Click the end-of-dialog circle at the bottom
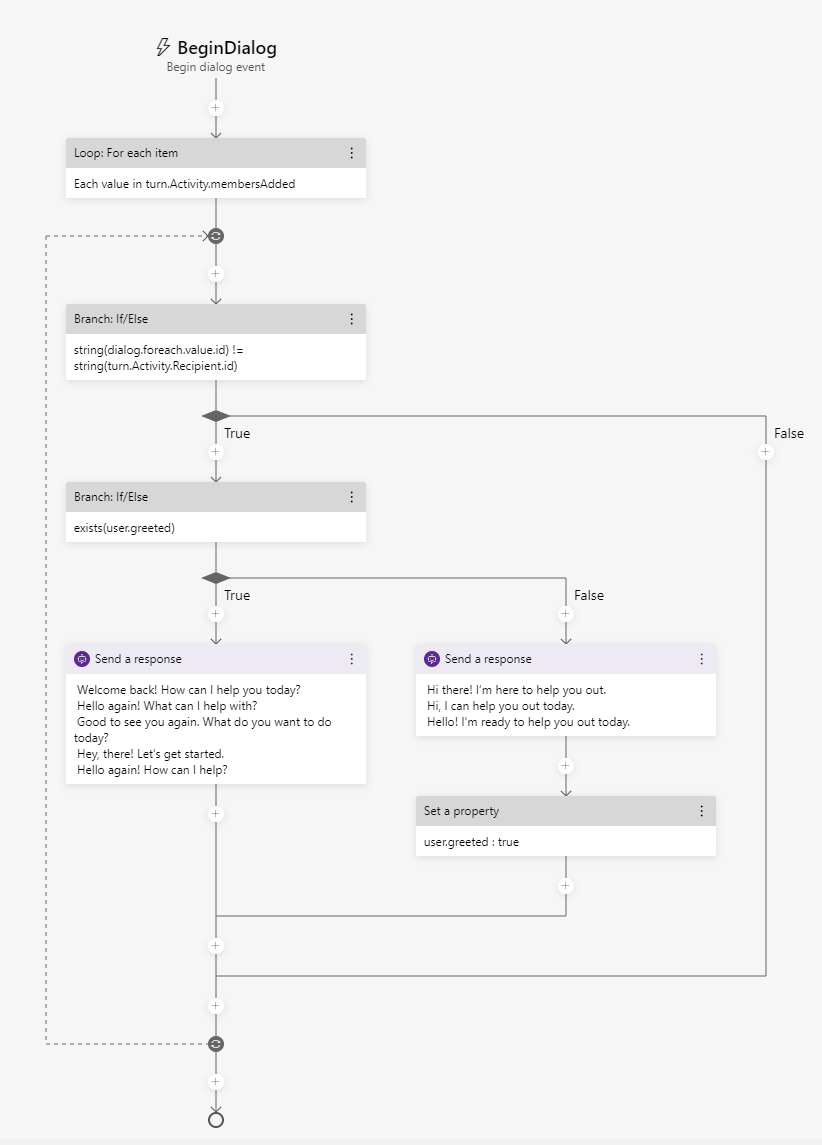 (x=215, y=1119)
